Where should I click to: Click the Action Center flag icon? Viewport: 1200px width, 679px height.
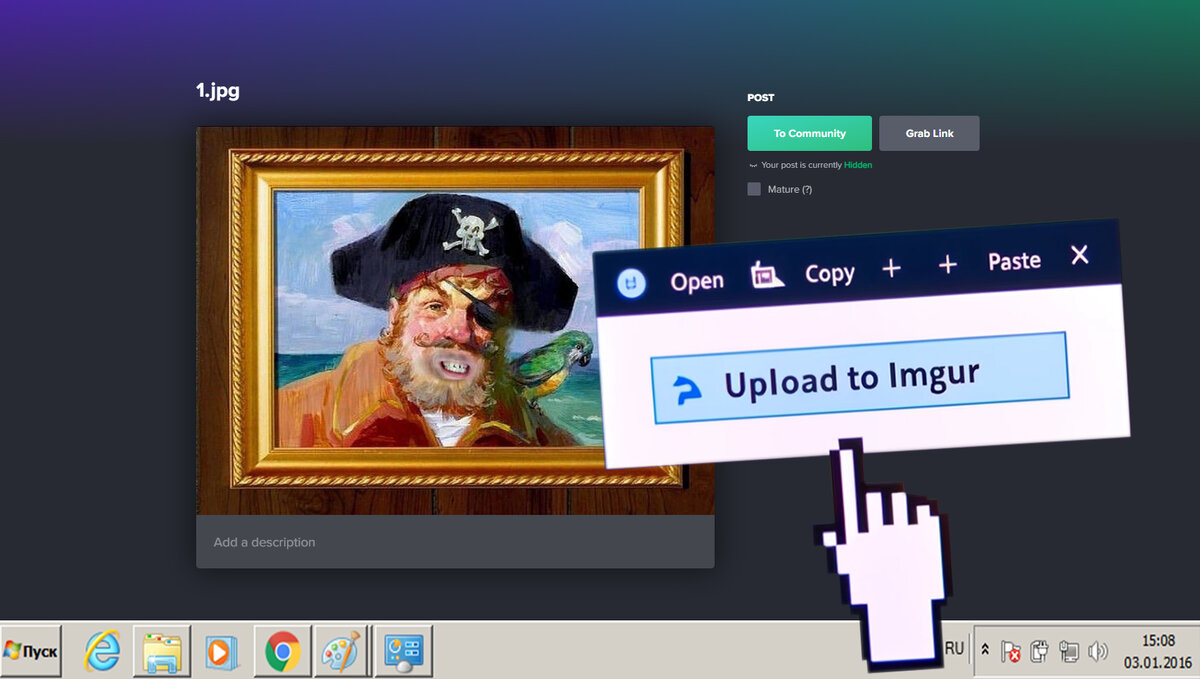coord(1012,652)
